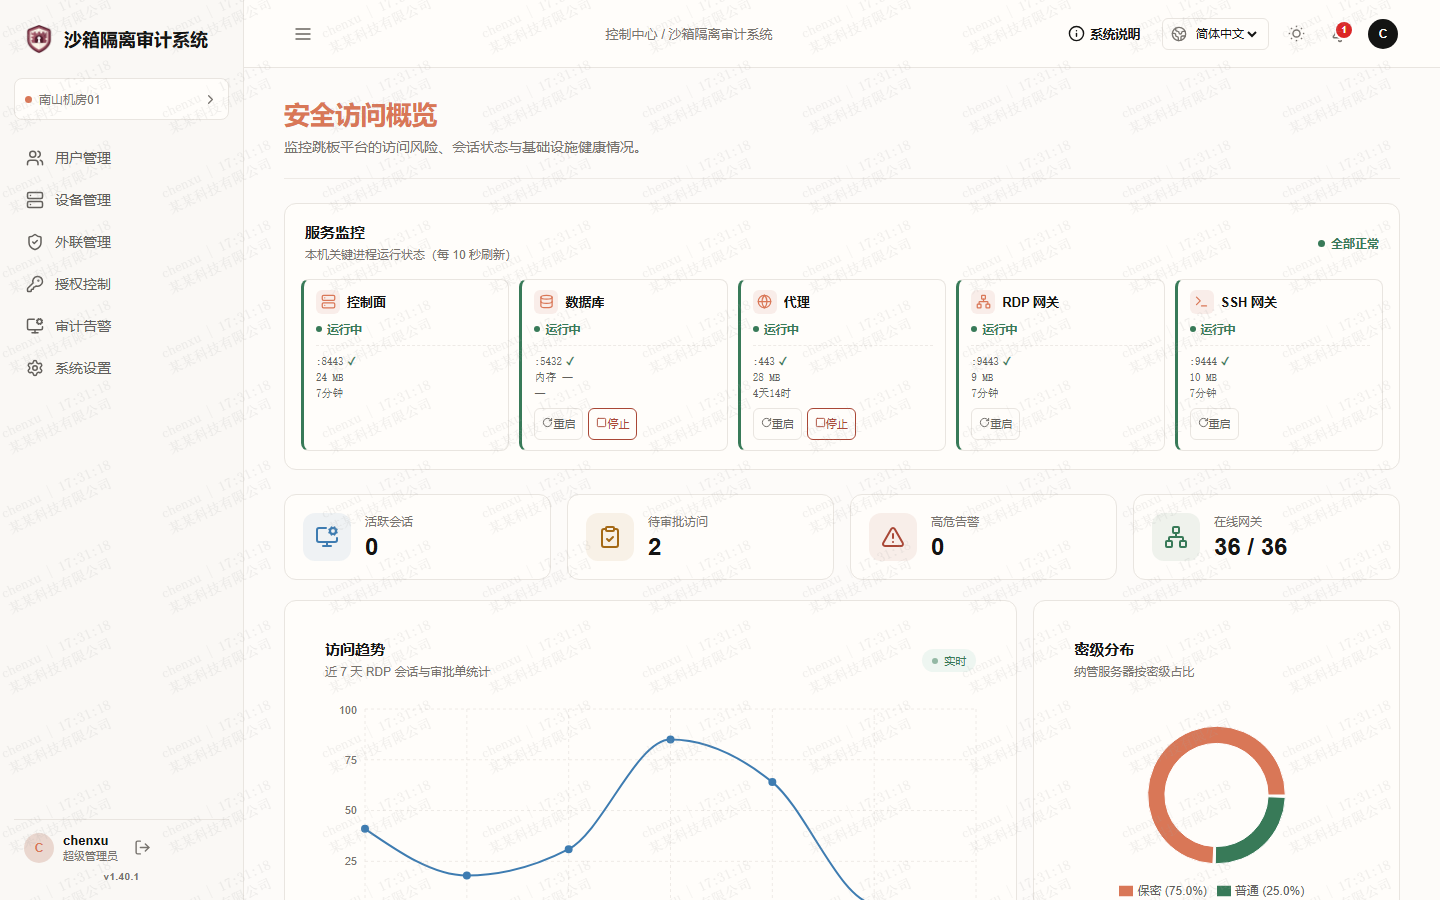Open 授权控制 menu
The height and width of the screenshot is (900, 1440).
(x=121, y=284)
